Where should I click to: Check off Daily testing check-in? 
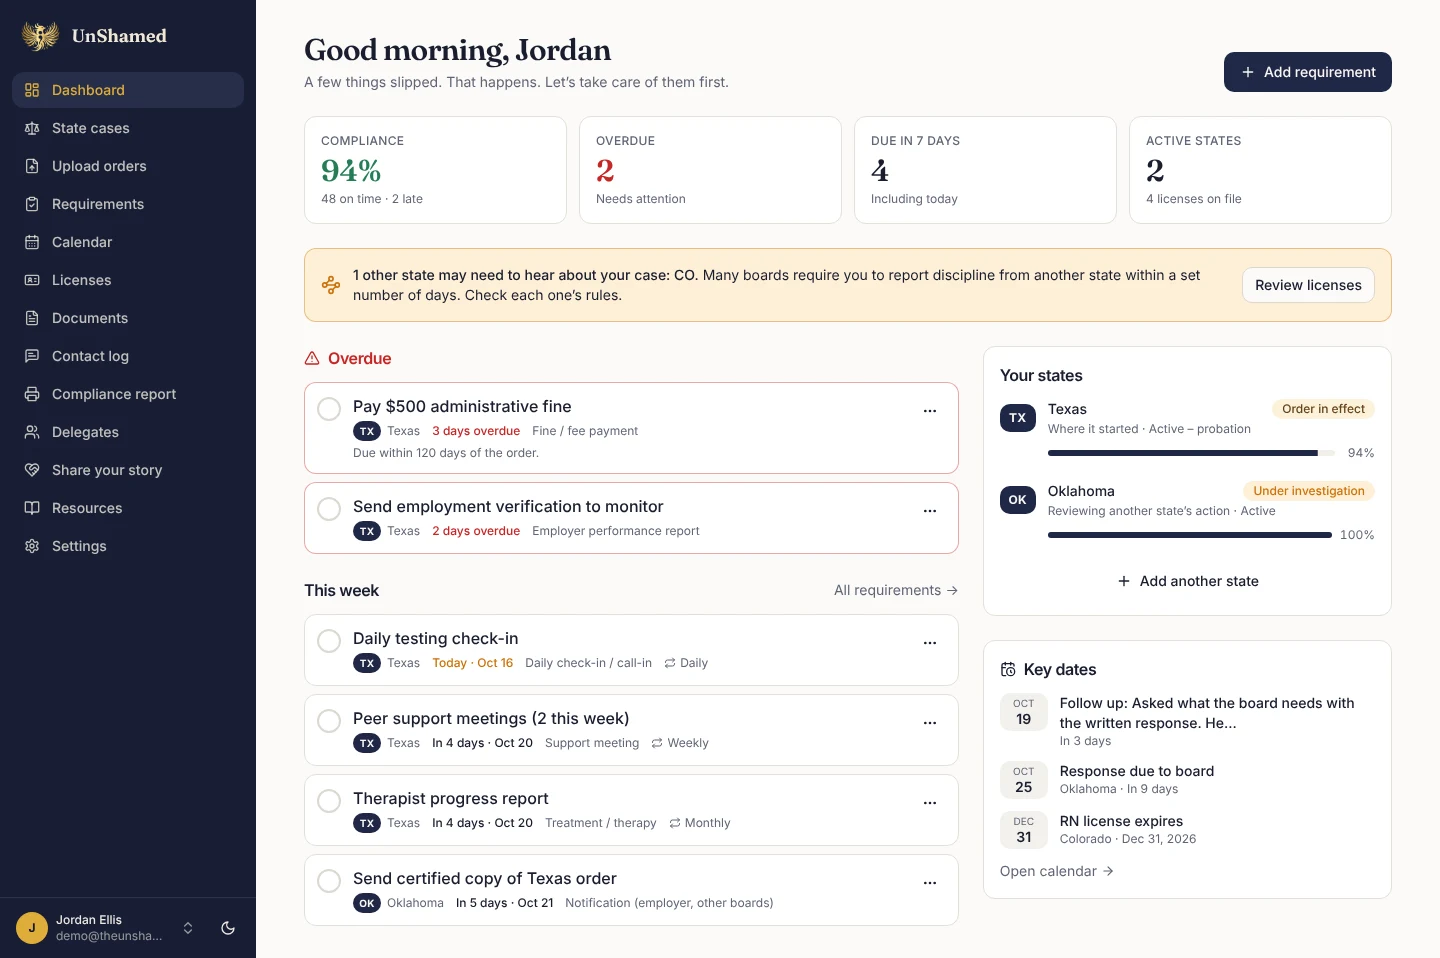pyautogui.click(x=329, y=641)
